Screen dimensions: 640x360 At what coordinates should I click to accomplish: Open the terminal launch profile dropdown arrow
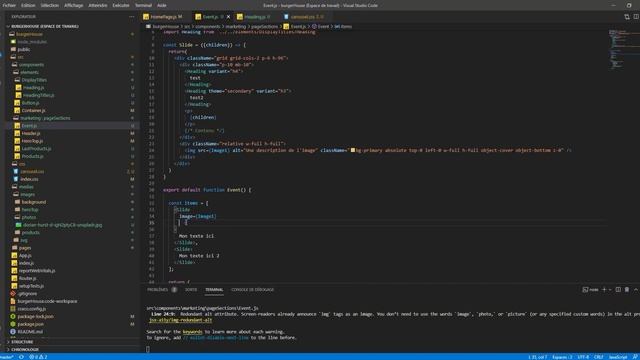coord(611,290)
